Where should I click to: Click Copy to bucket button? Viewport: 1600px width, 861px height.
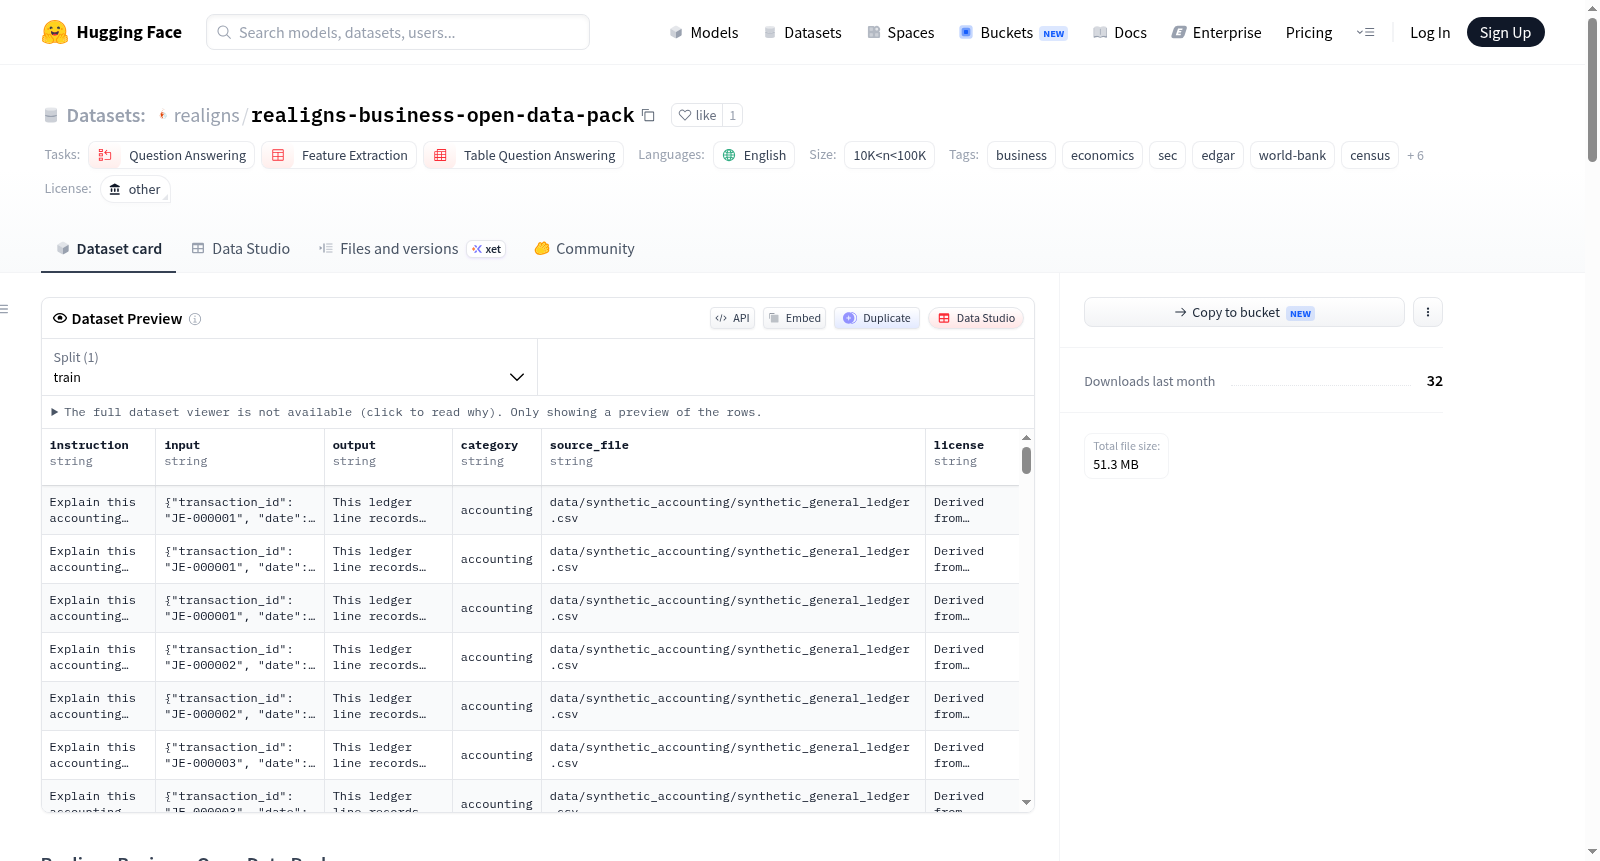tap(1244, 312)
